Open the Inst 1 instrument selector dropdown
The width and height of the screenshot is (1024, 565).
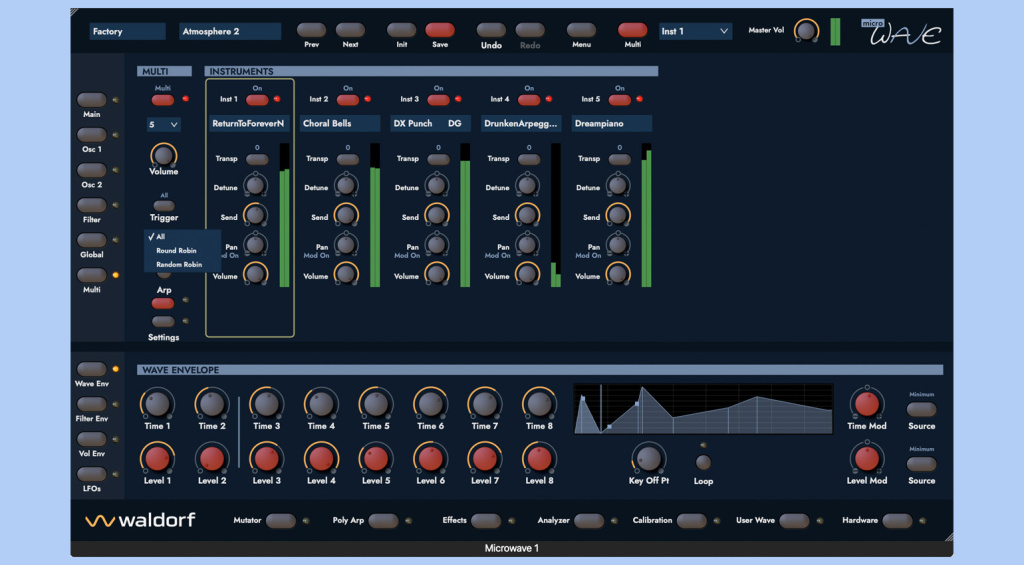[695, 31]
